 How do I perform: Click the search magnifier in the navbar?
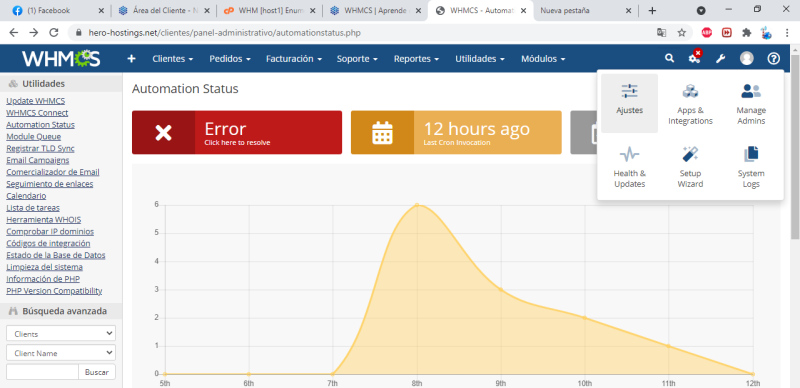point(669,59)
